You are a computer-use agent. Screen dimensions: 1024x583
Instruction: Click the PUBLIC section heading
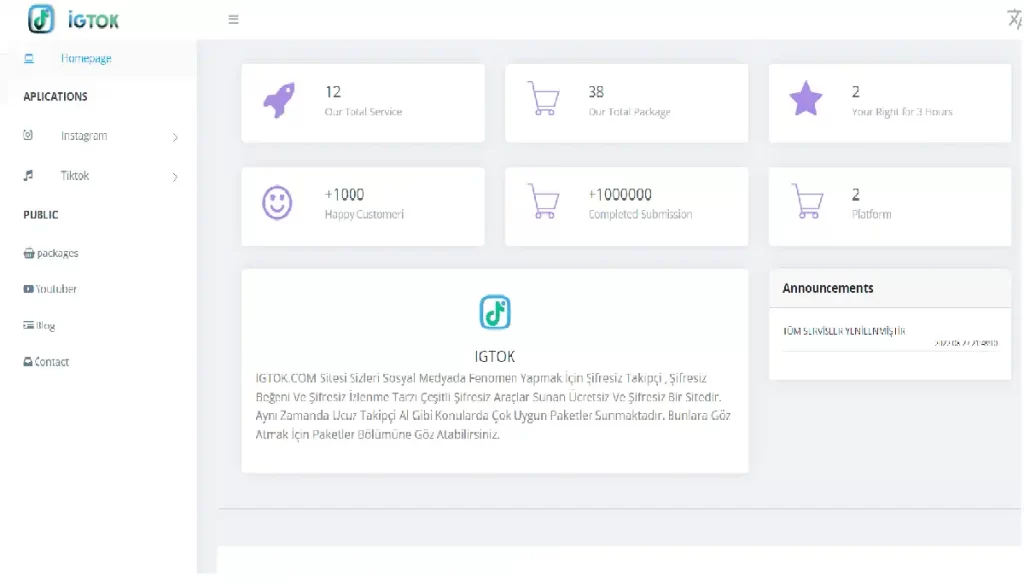coord(40,215)
